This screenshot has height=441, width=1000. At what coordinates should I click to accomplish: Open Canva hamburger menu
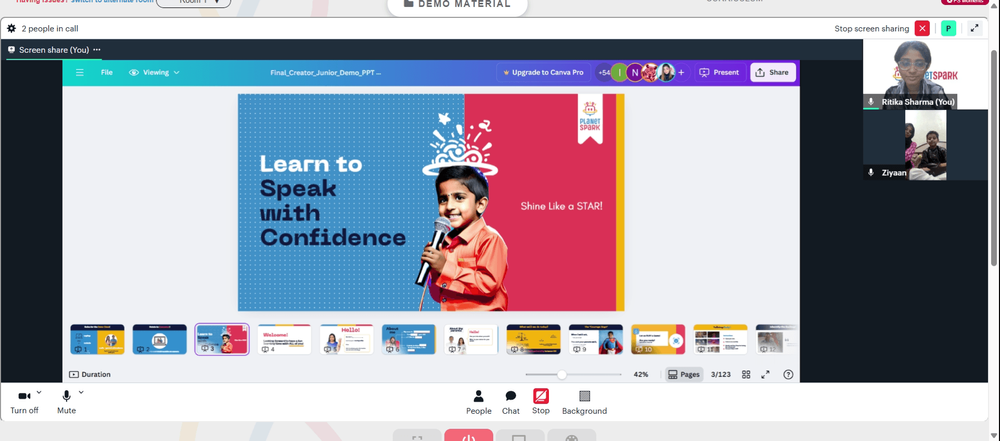click(x=80, y=72)
